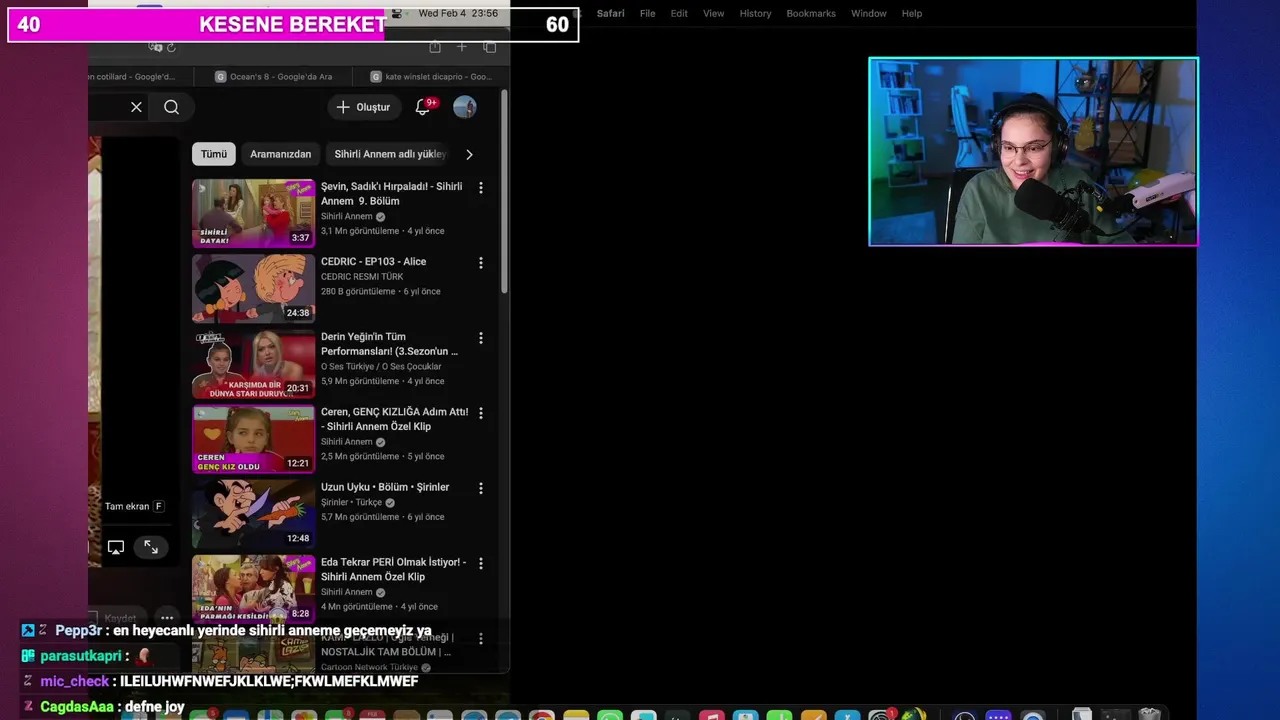Open options for 'Eda Tekrar PERİ Olmak İstiyor'

click(x=480, y=563)
